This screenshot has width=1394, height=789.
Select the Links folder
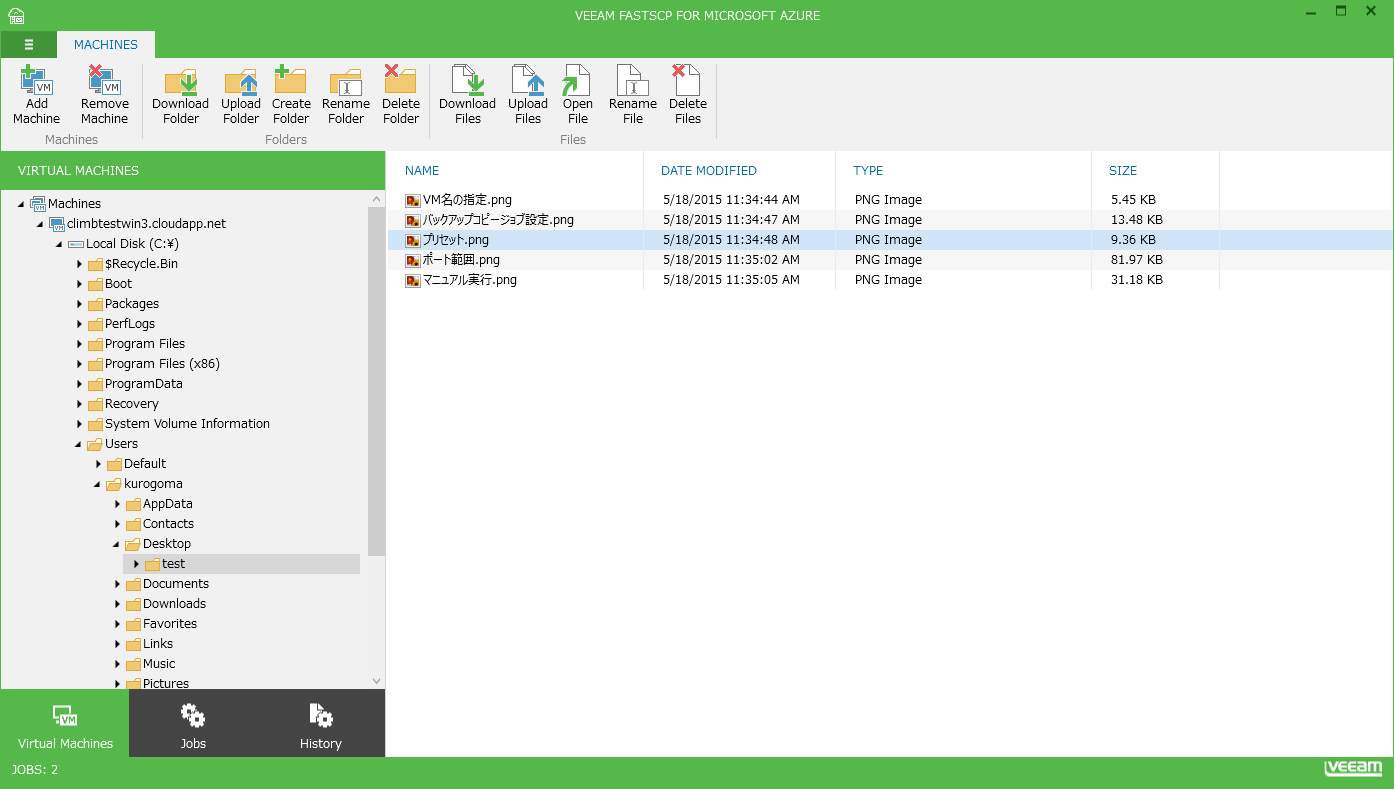pos(157,644)
